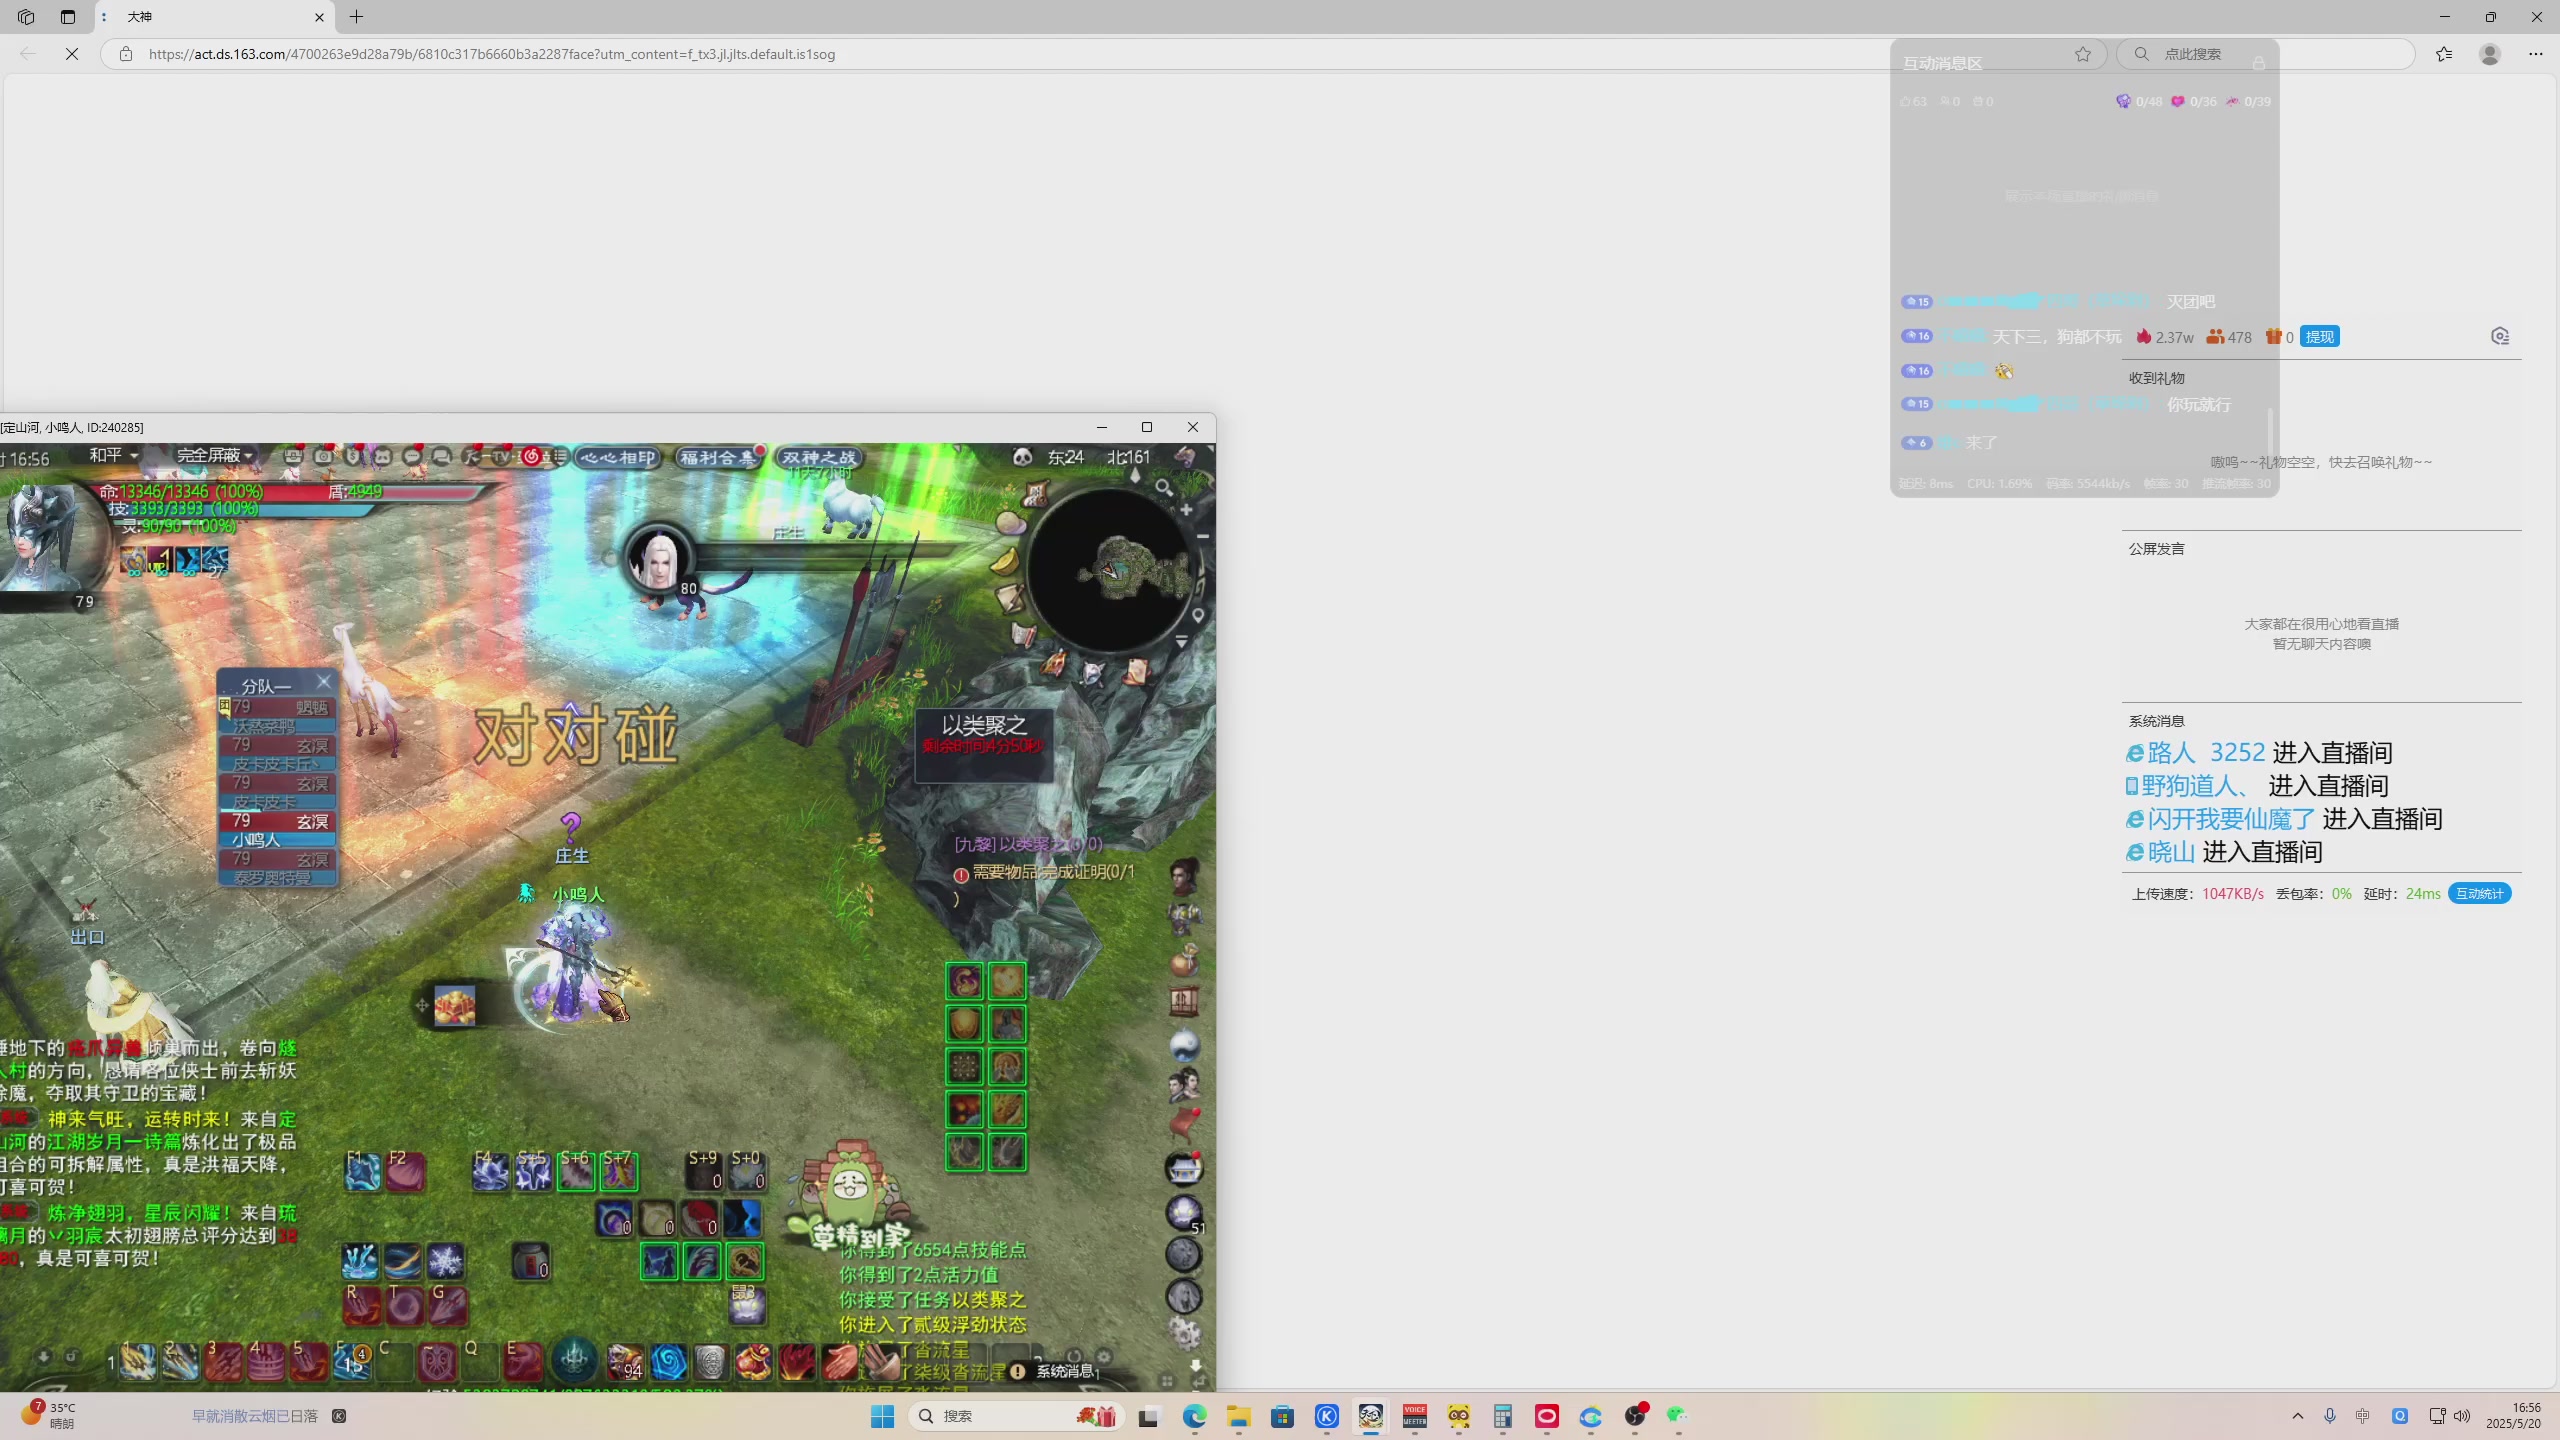Click the snowflake ice skill icon
2560x1440 pixels.
tap(446, 1261)
